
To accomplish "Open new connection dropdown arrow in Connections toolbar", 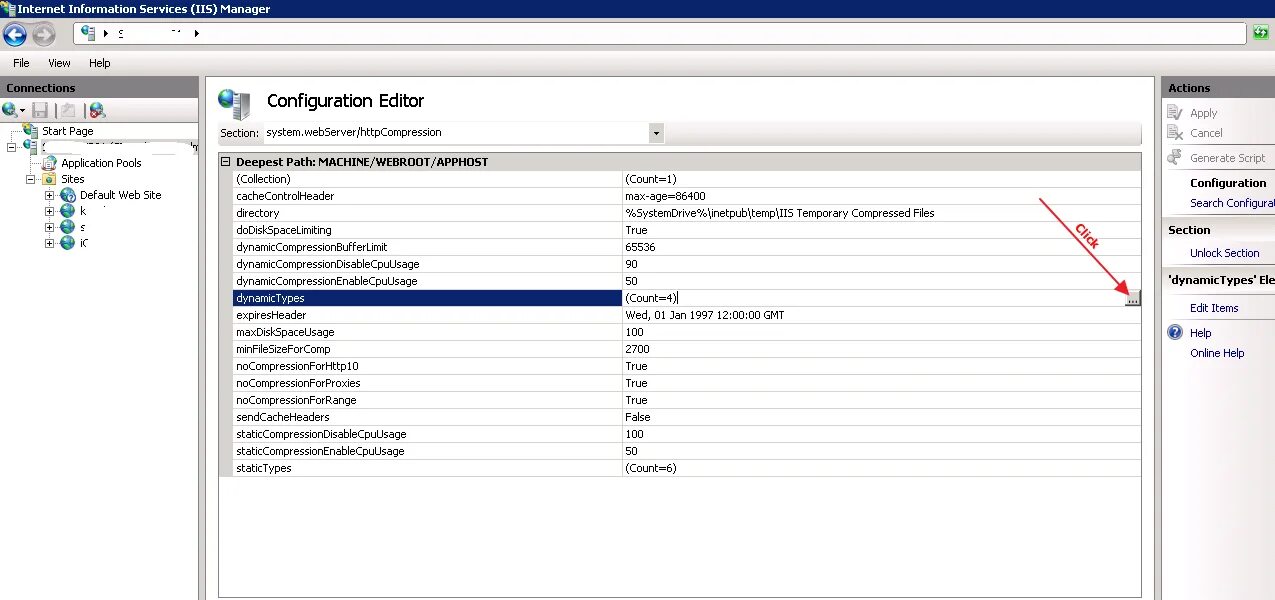I will [22, 110].
